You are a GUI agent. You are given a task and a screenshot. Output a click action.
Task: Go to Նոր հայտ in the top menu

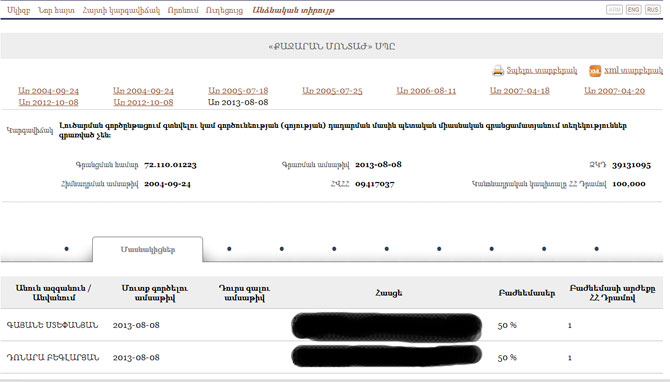[x=56, y=10]
